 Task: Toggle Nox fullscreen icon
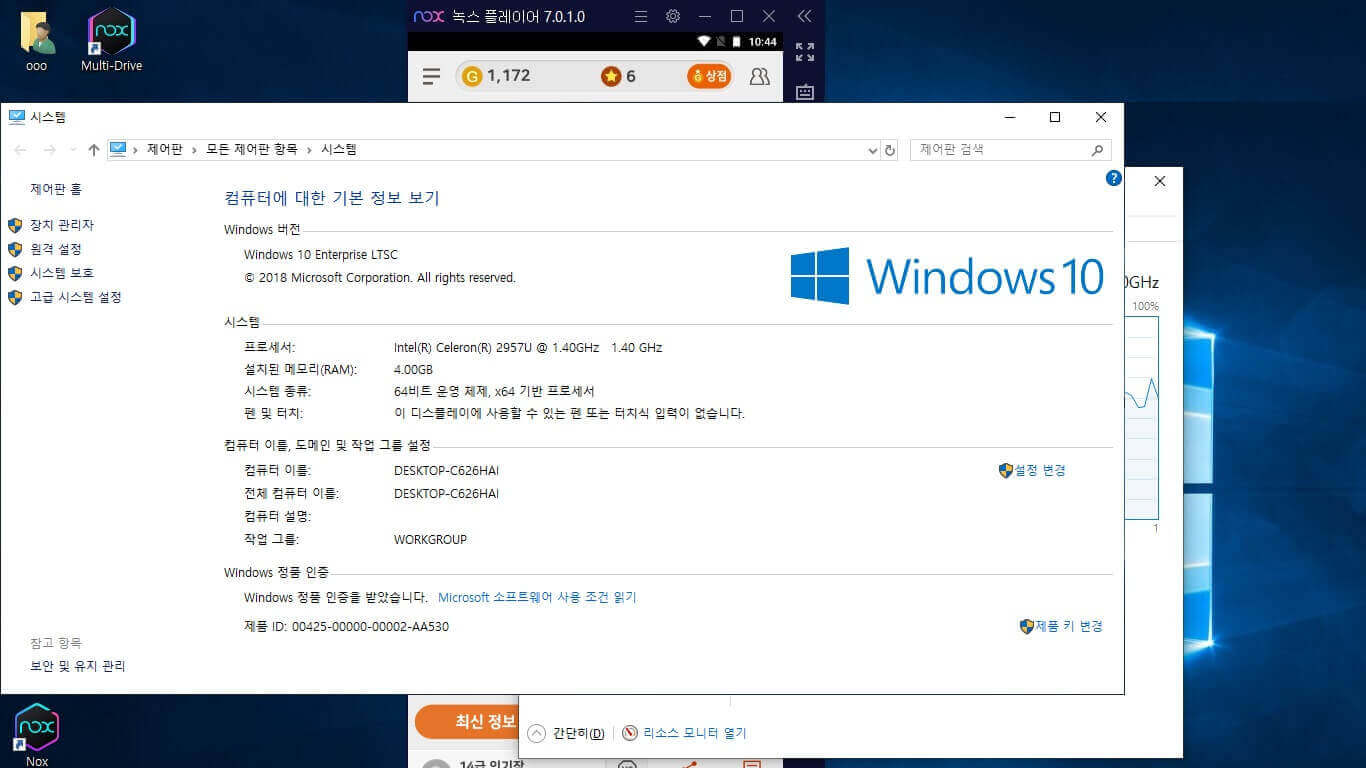(804, 52)
